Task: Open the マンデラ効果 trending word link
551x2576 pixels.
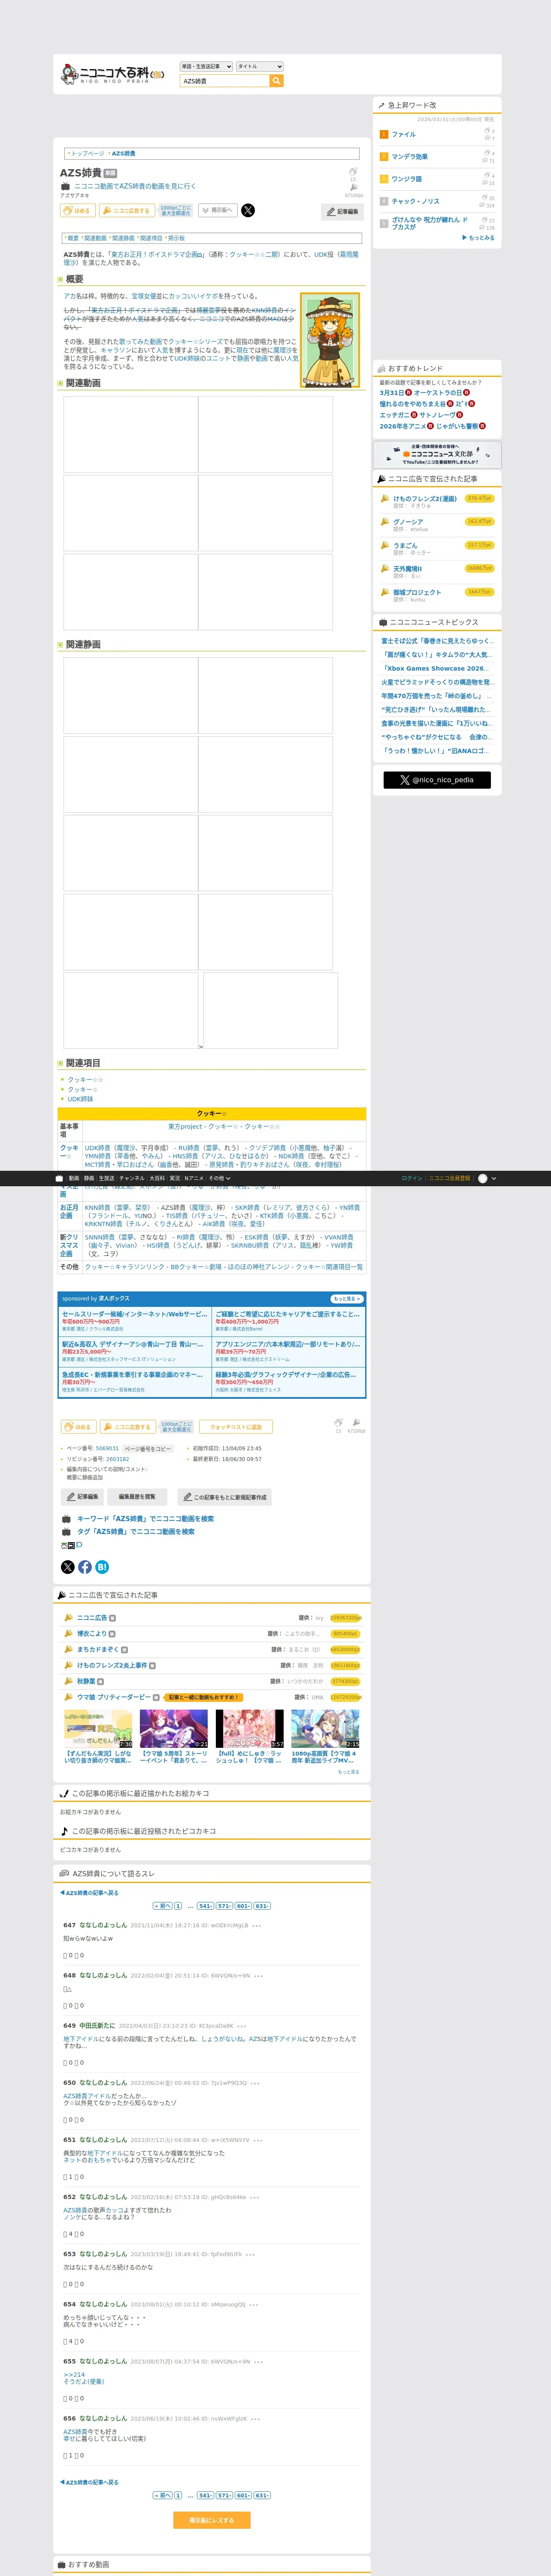Action: (409, 157)
